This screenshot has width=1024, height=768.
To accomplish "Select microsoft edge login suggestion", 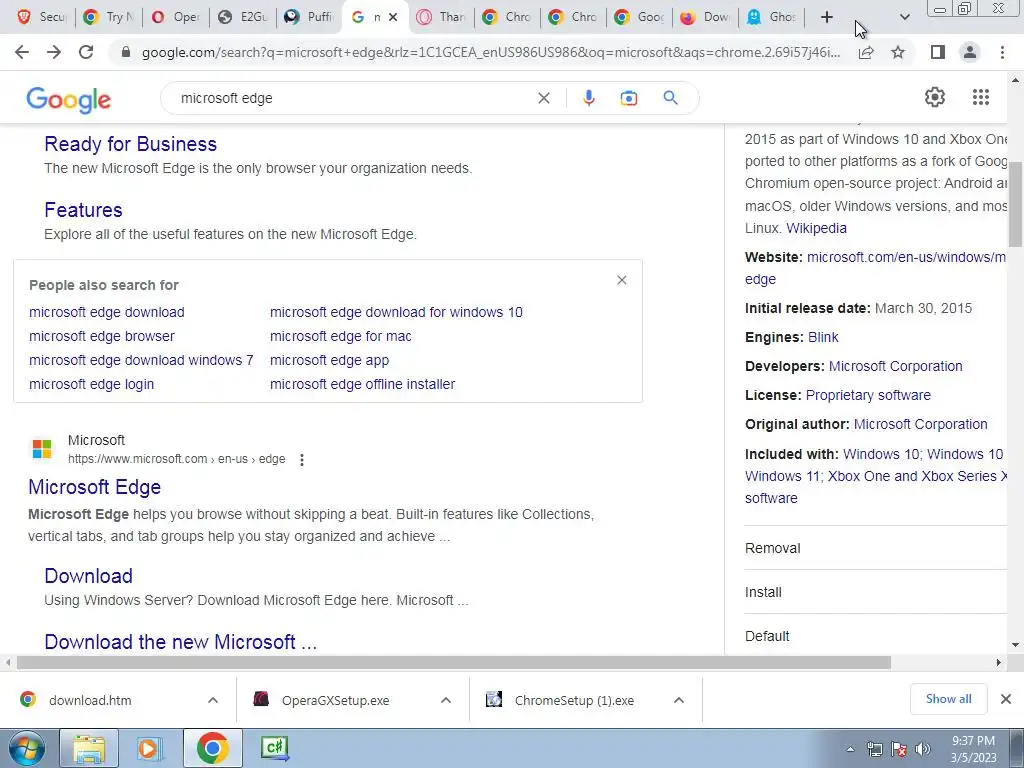I will pyautogui.click(x=91, y=384).
